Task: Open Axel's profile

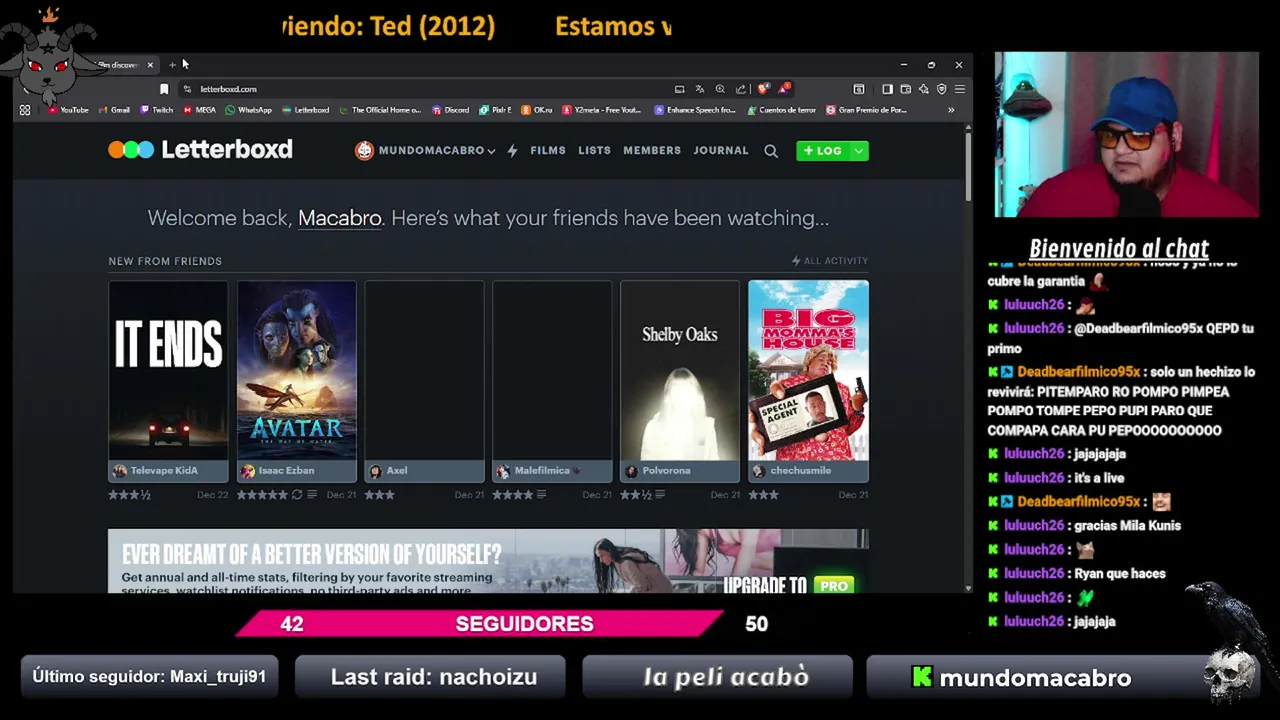Action: tap(389, 471)
